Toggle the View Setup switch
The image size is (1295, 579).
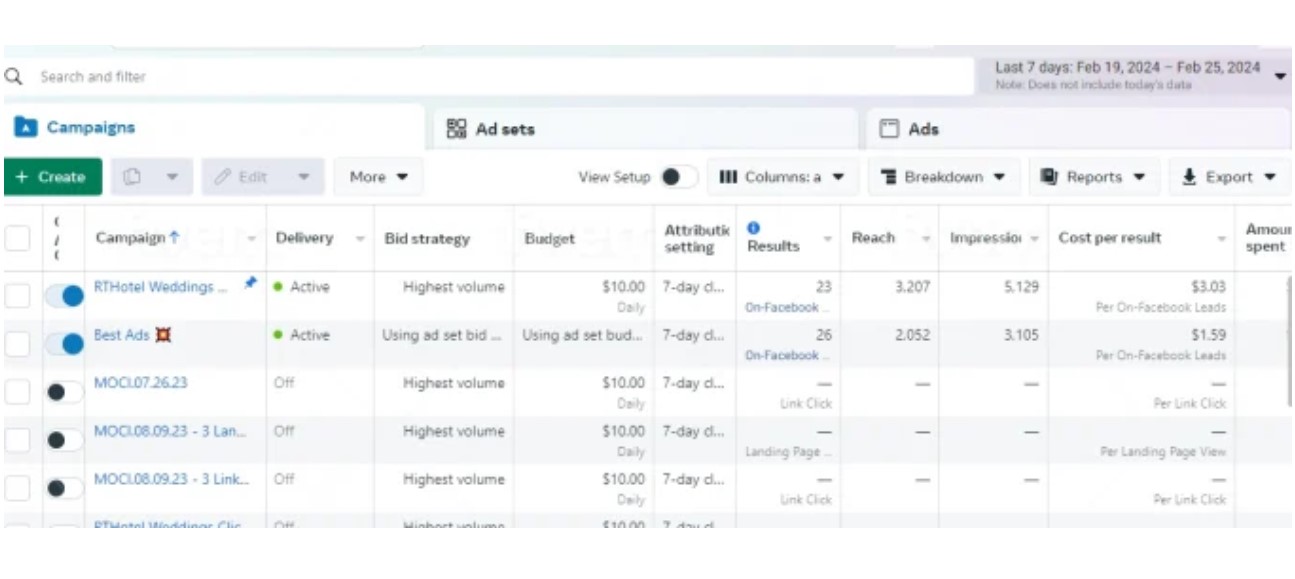tap(678, 177)
